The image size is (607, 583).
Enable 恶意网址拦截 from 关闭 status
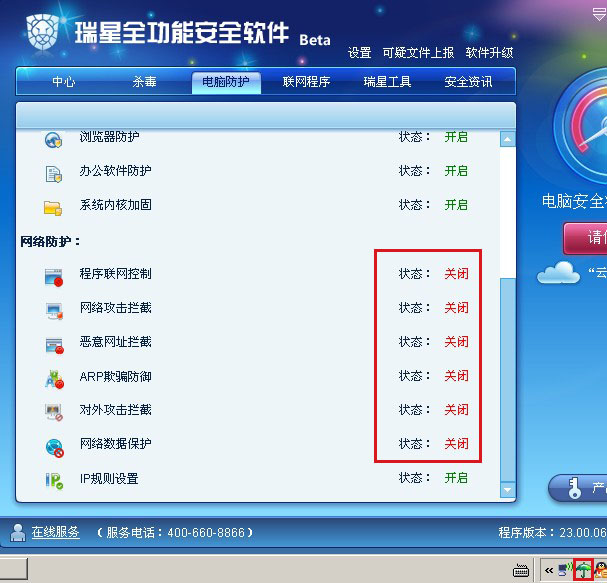pyautogui.click(x=456, y=342)
